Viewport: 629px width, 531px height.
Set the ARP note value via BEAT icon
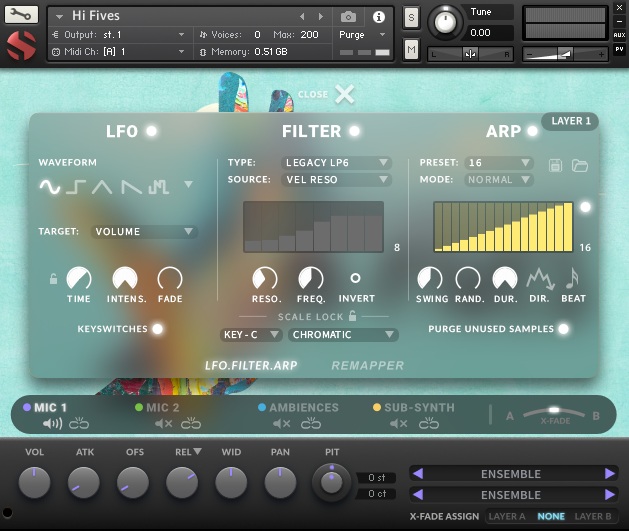[572, 278]
